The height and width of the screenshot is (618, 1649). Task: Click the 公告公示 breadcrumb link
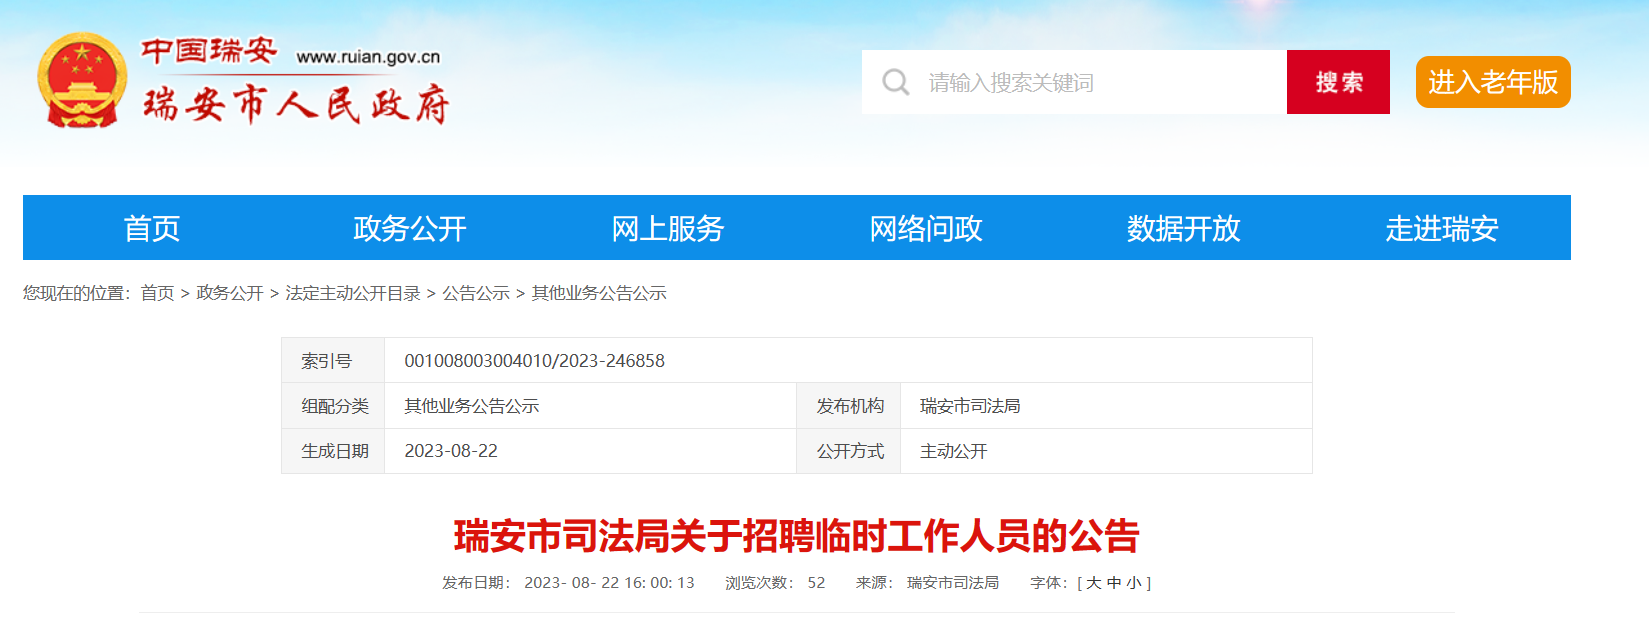pos(476,293)
